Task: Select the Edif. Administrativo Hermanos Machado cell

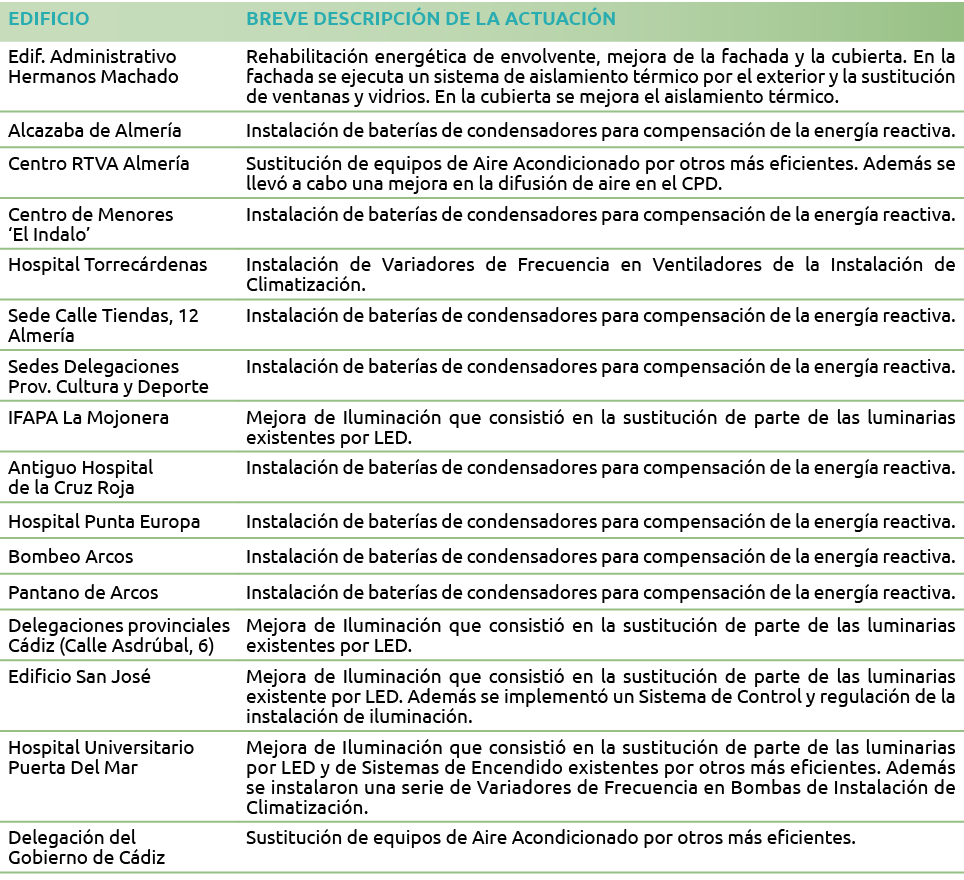Action: click(93, 67)
